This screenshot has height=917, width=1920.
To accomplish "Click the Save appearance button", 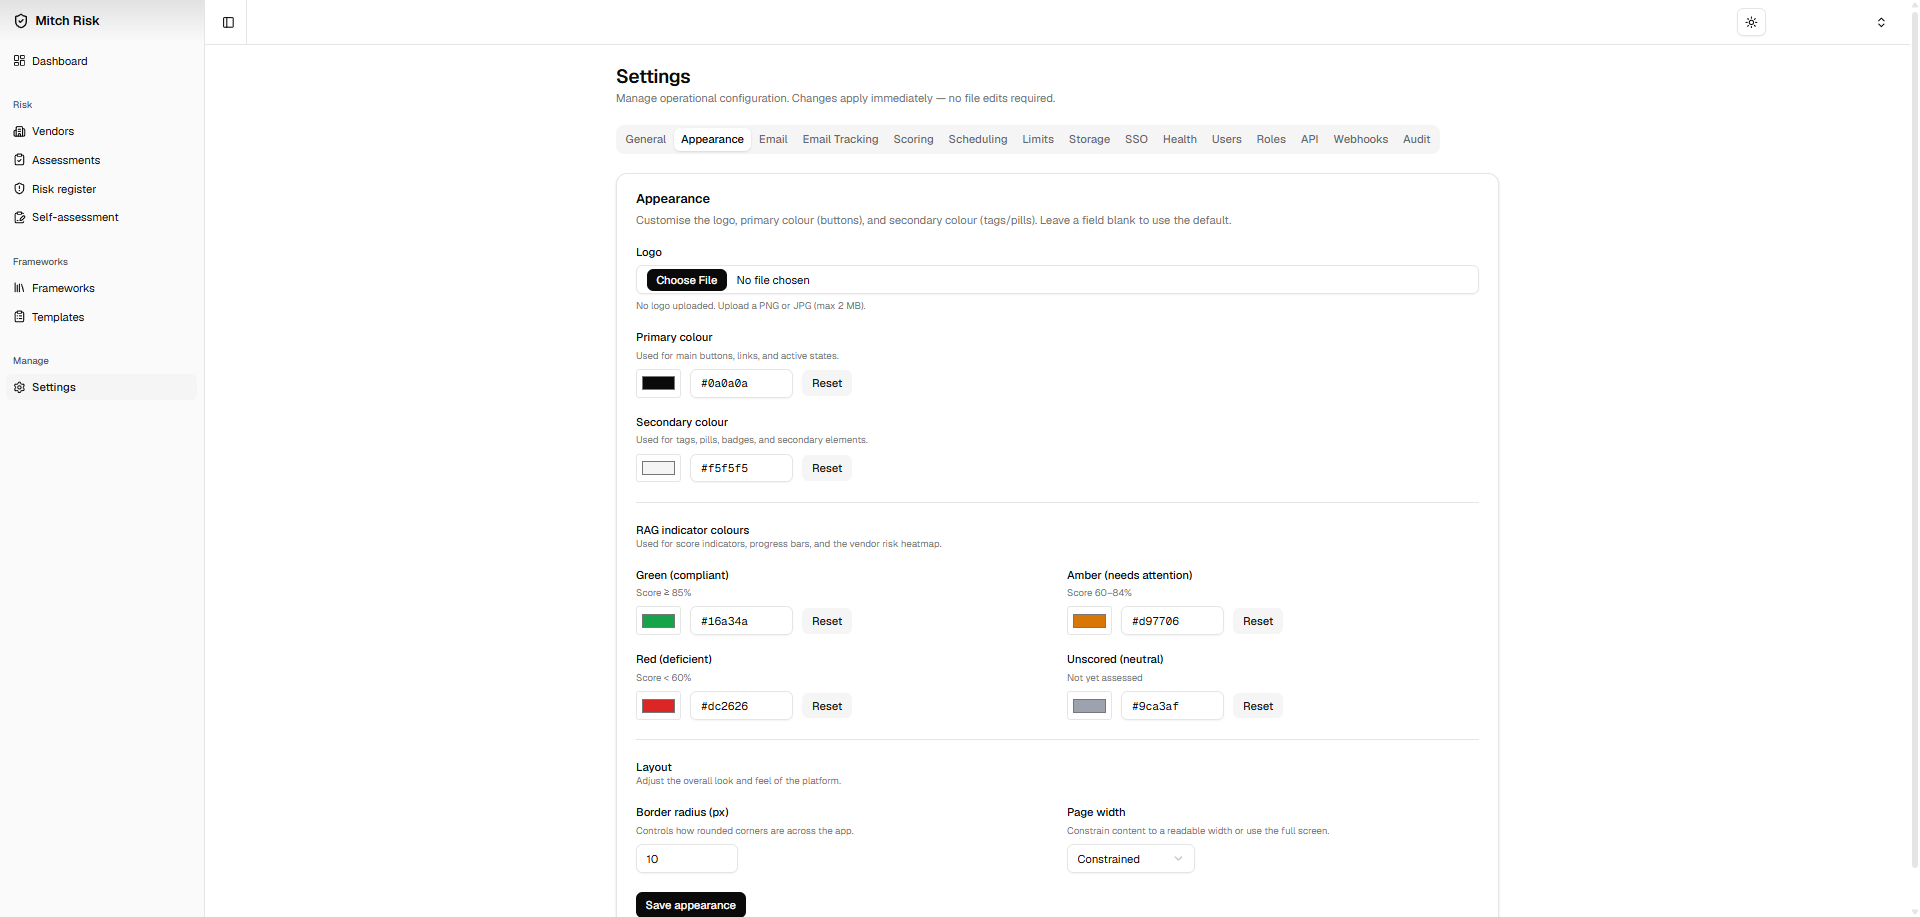I will coord(691,905).
